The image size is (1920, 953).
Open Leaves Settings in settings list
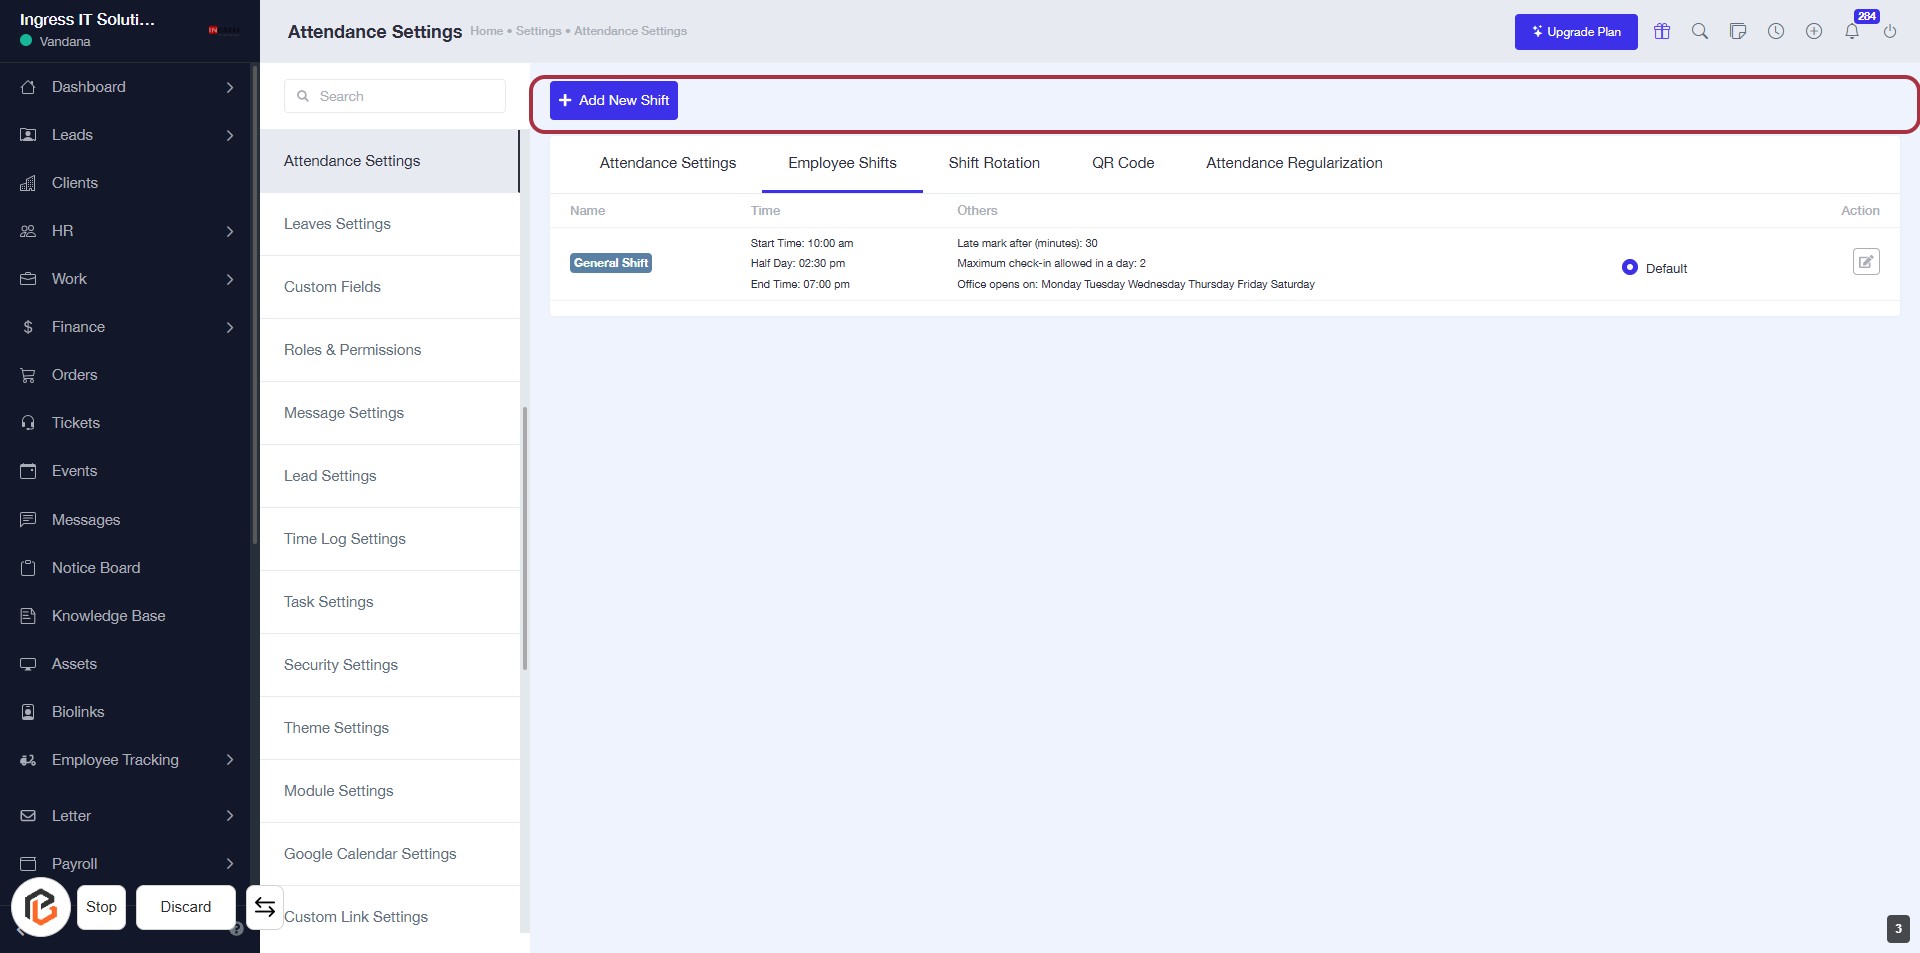click(x=338, y=224)
